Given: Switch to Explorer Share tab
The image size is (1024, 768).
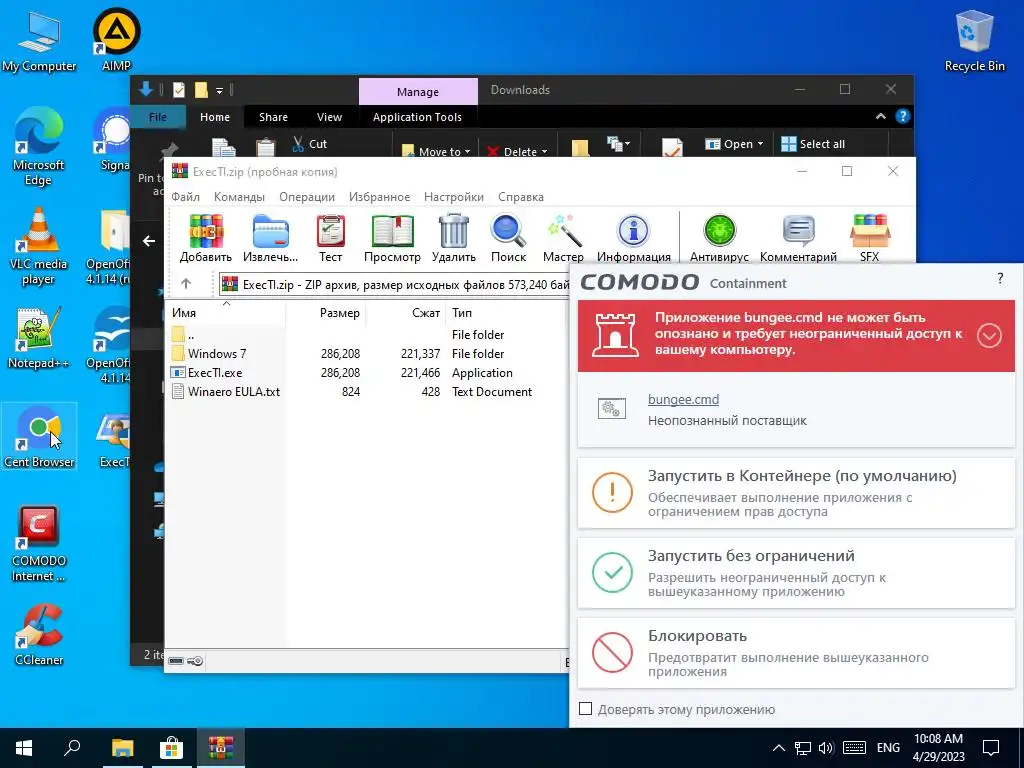Looking at the screenshot, I should point(273,117).
